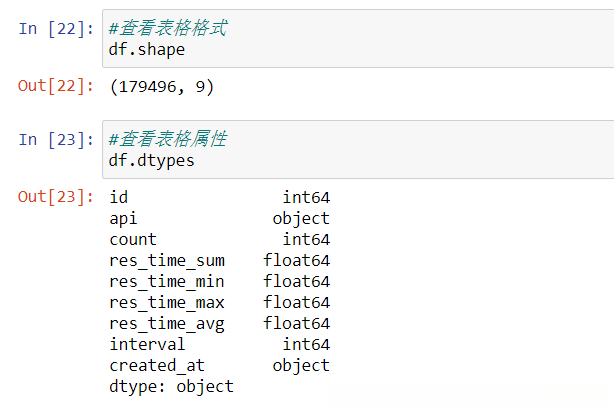
Task: Click the interval row label
Action: pyautogui.click(x=147, y=344)
